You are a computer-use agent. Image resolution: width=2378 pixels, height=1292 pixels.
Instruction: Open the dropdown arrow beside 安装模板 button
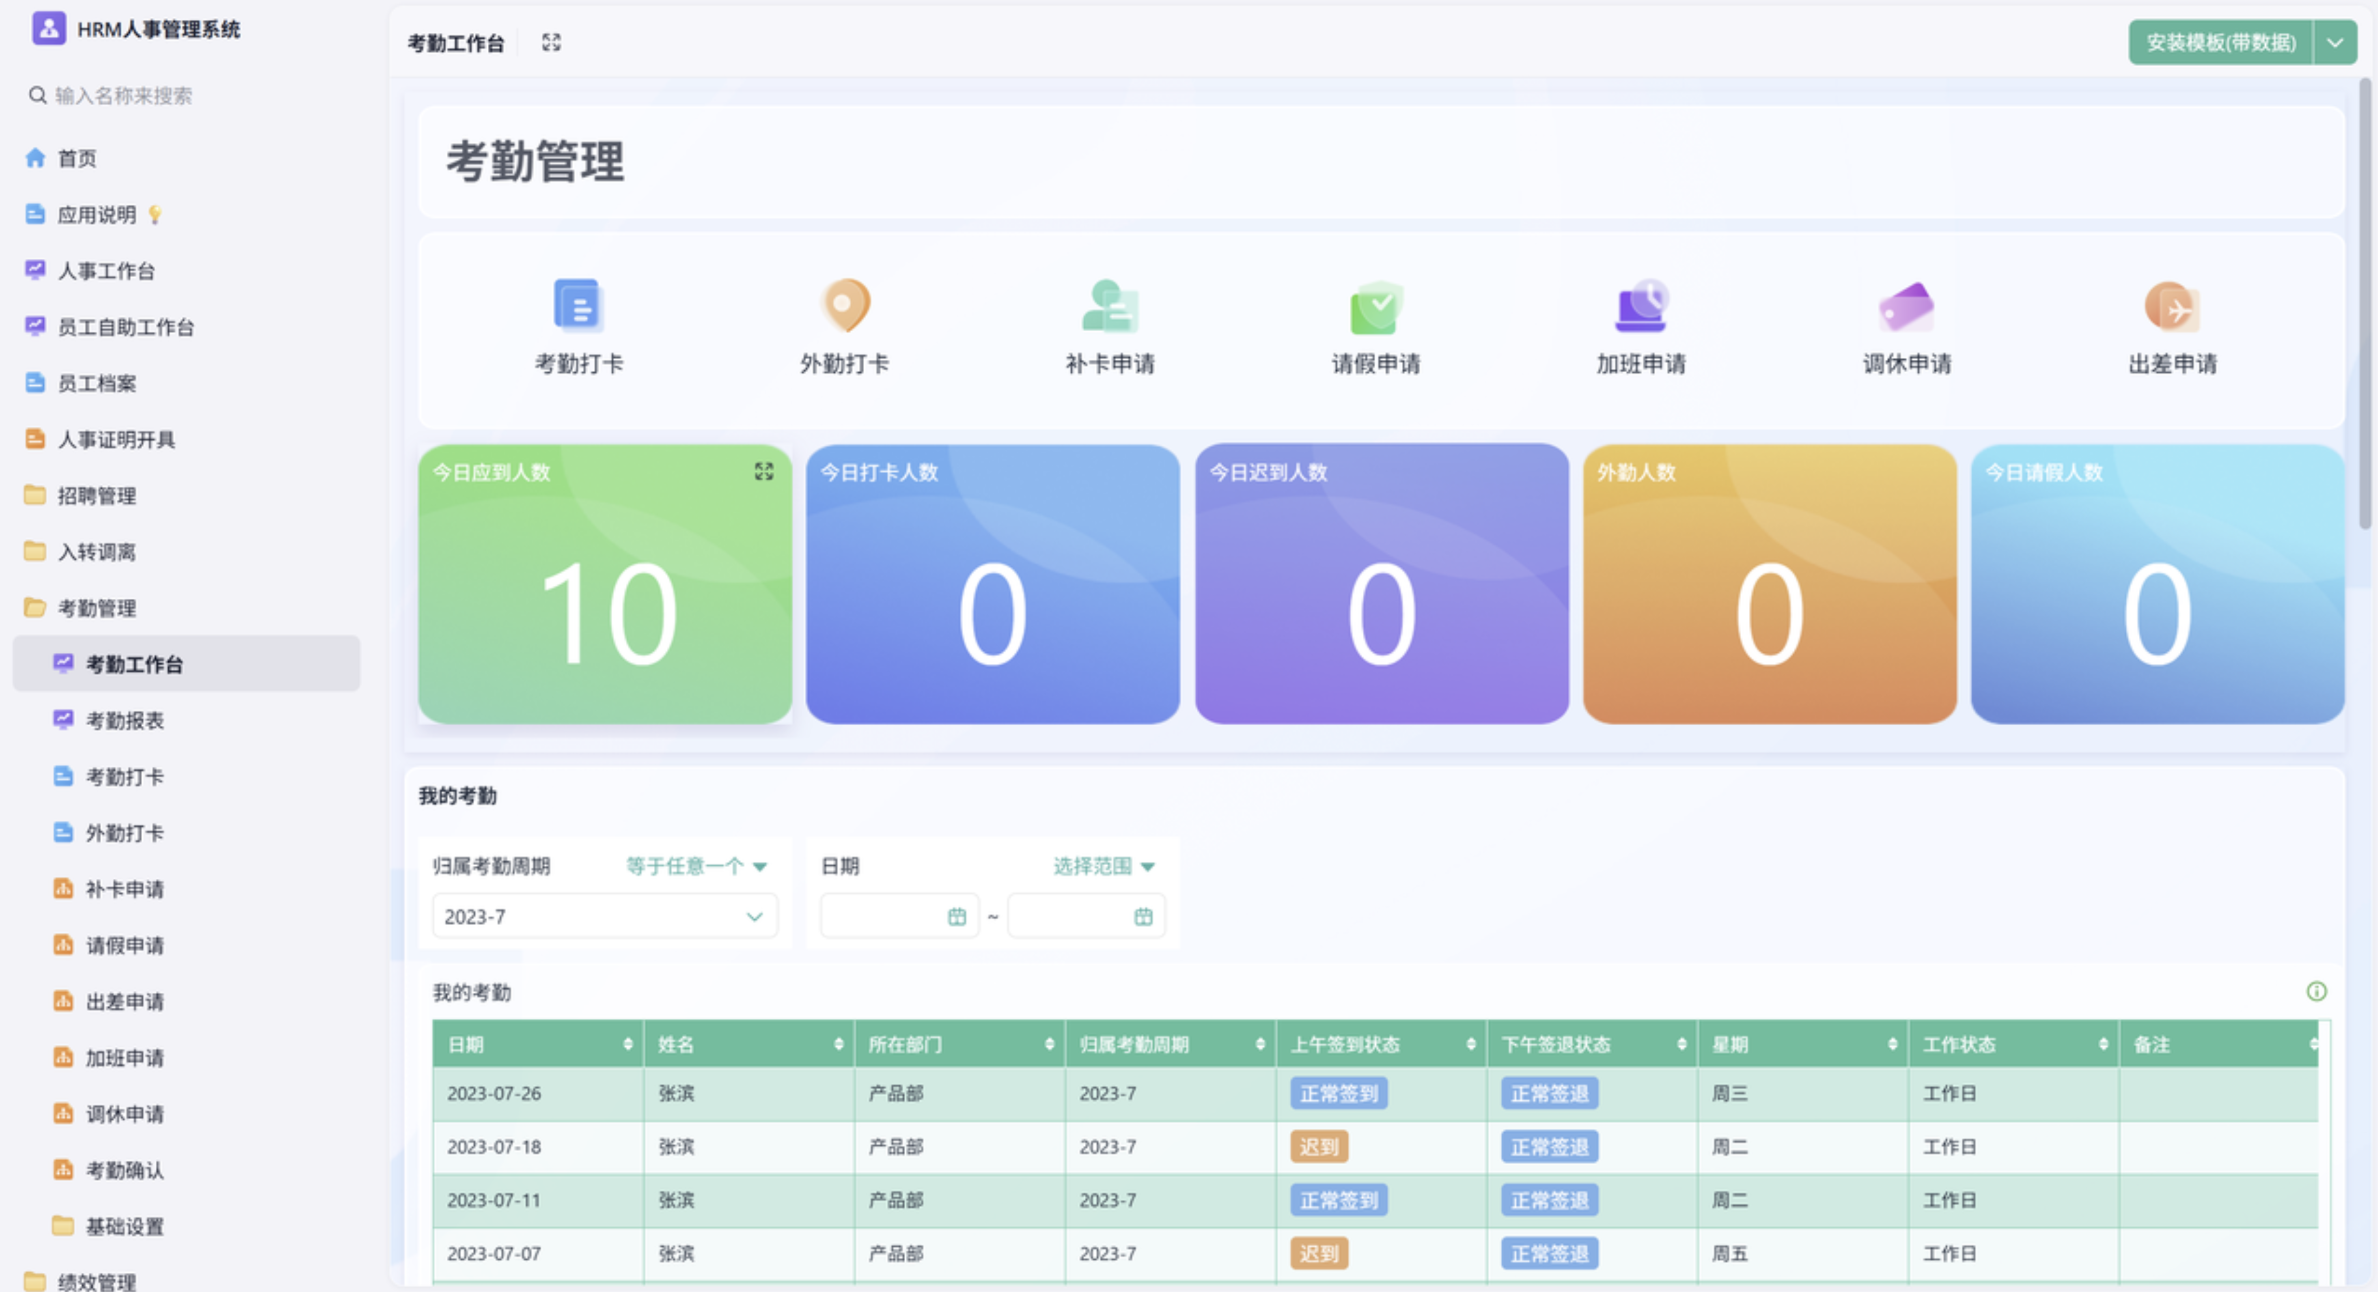[x=2335, y=43]
